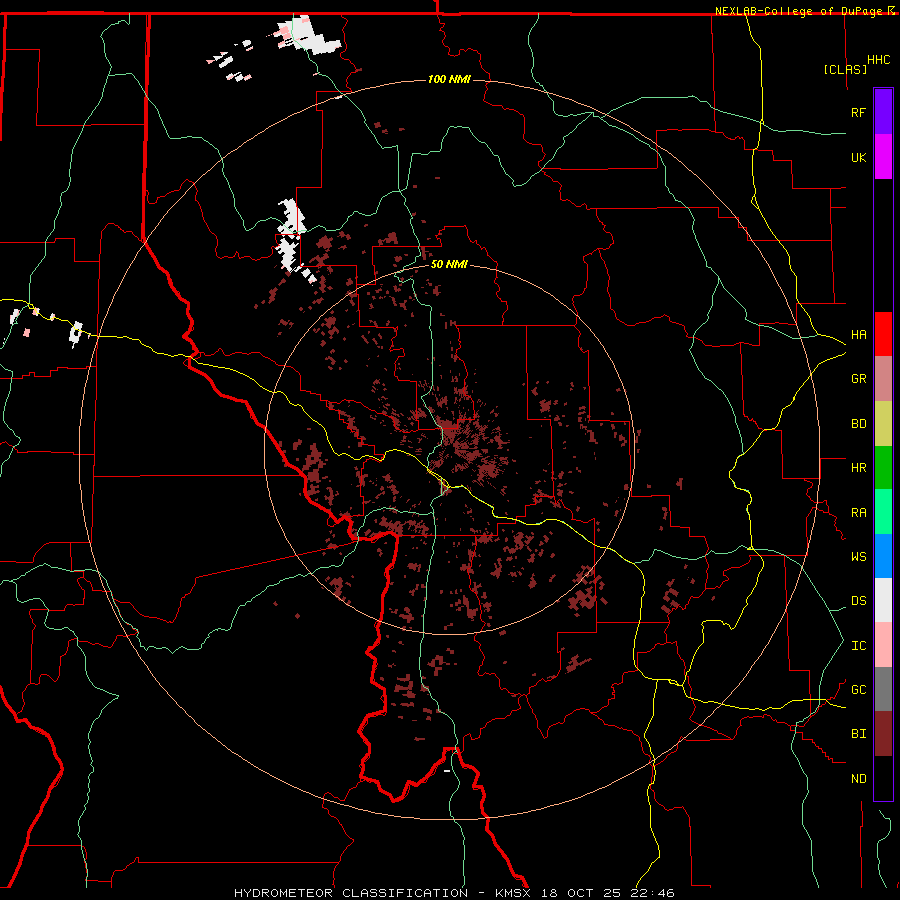Click the IC pink legend color swatch

click(883, 645)
